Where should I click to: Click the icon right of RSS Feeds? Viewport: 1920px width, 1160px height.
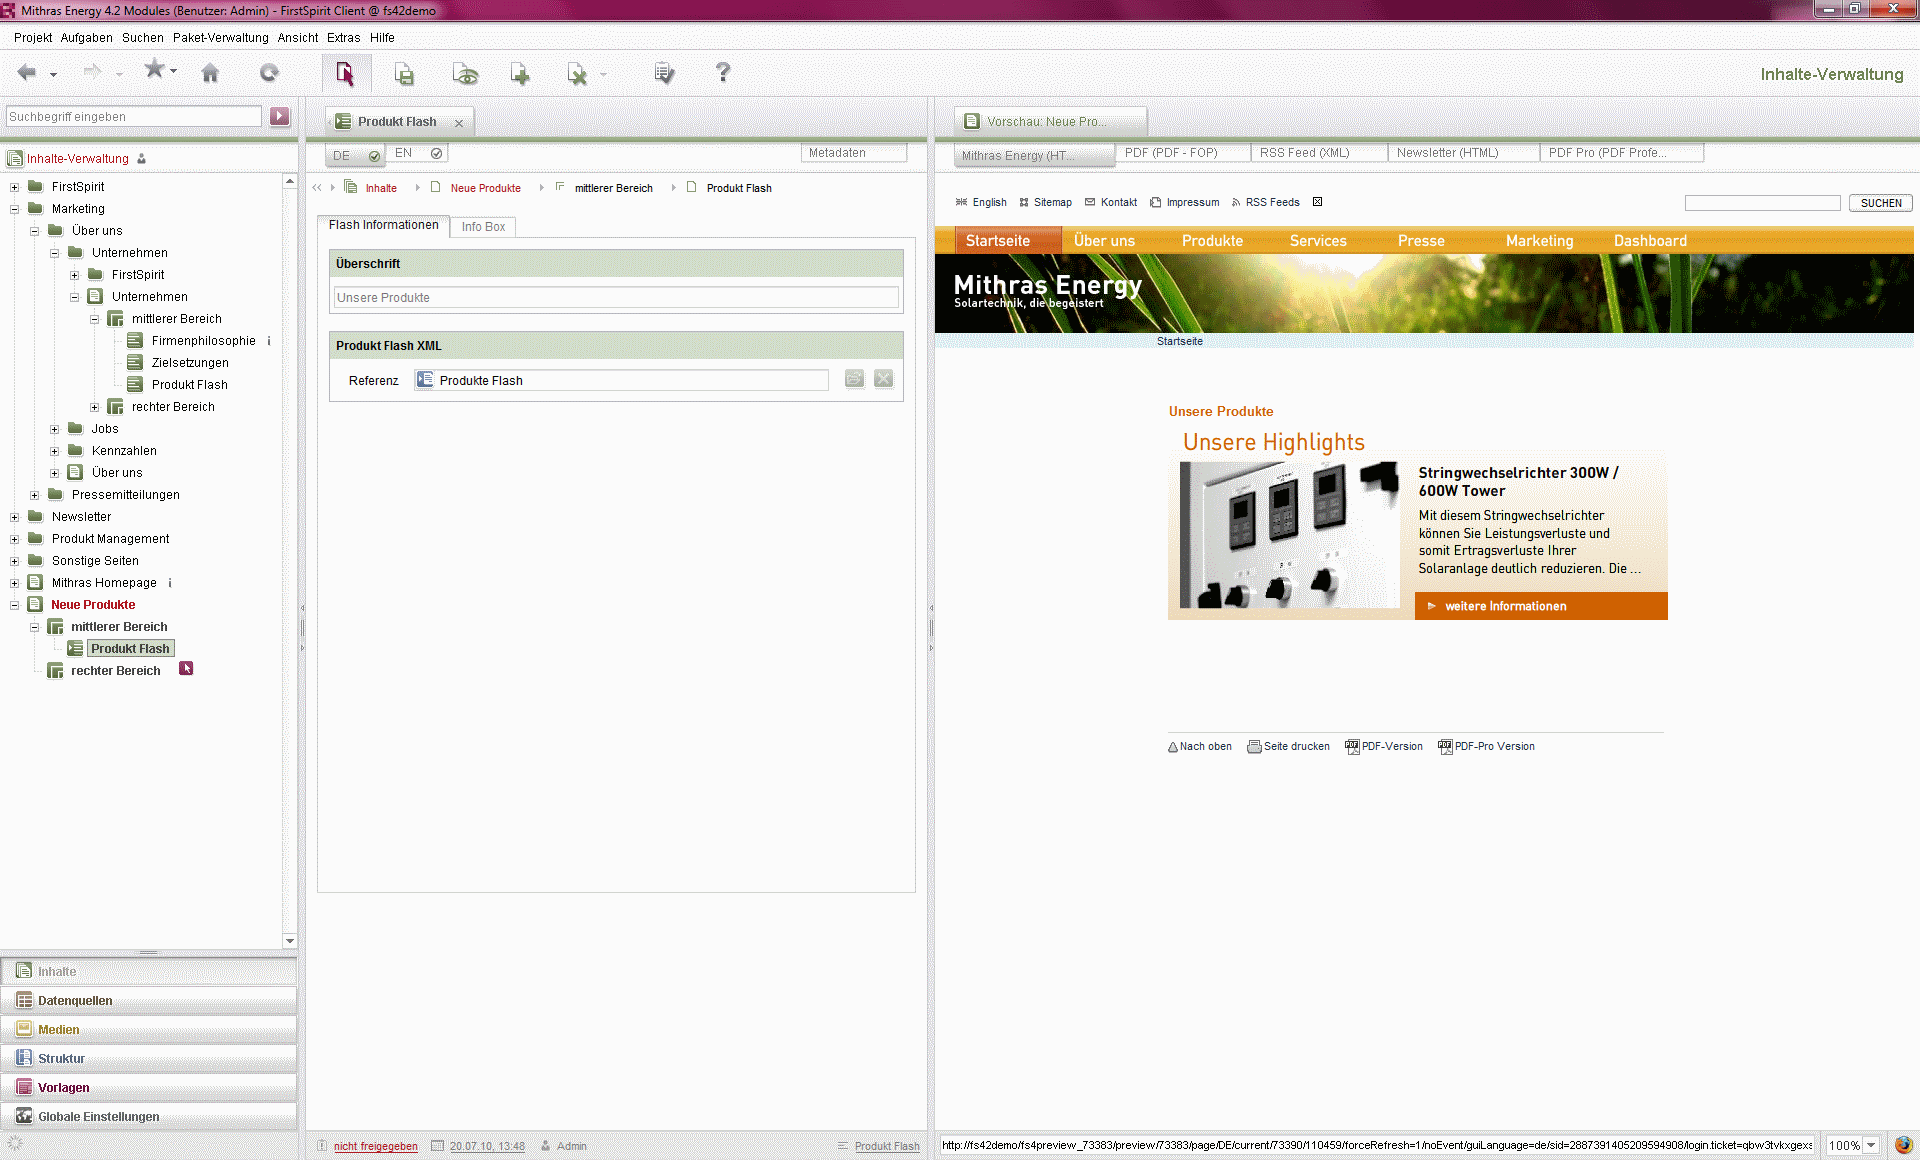pyautogui.click(x=1318, y=202)
